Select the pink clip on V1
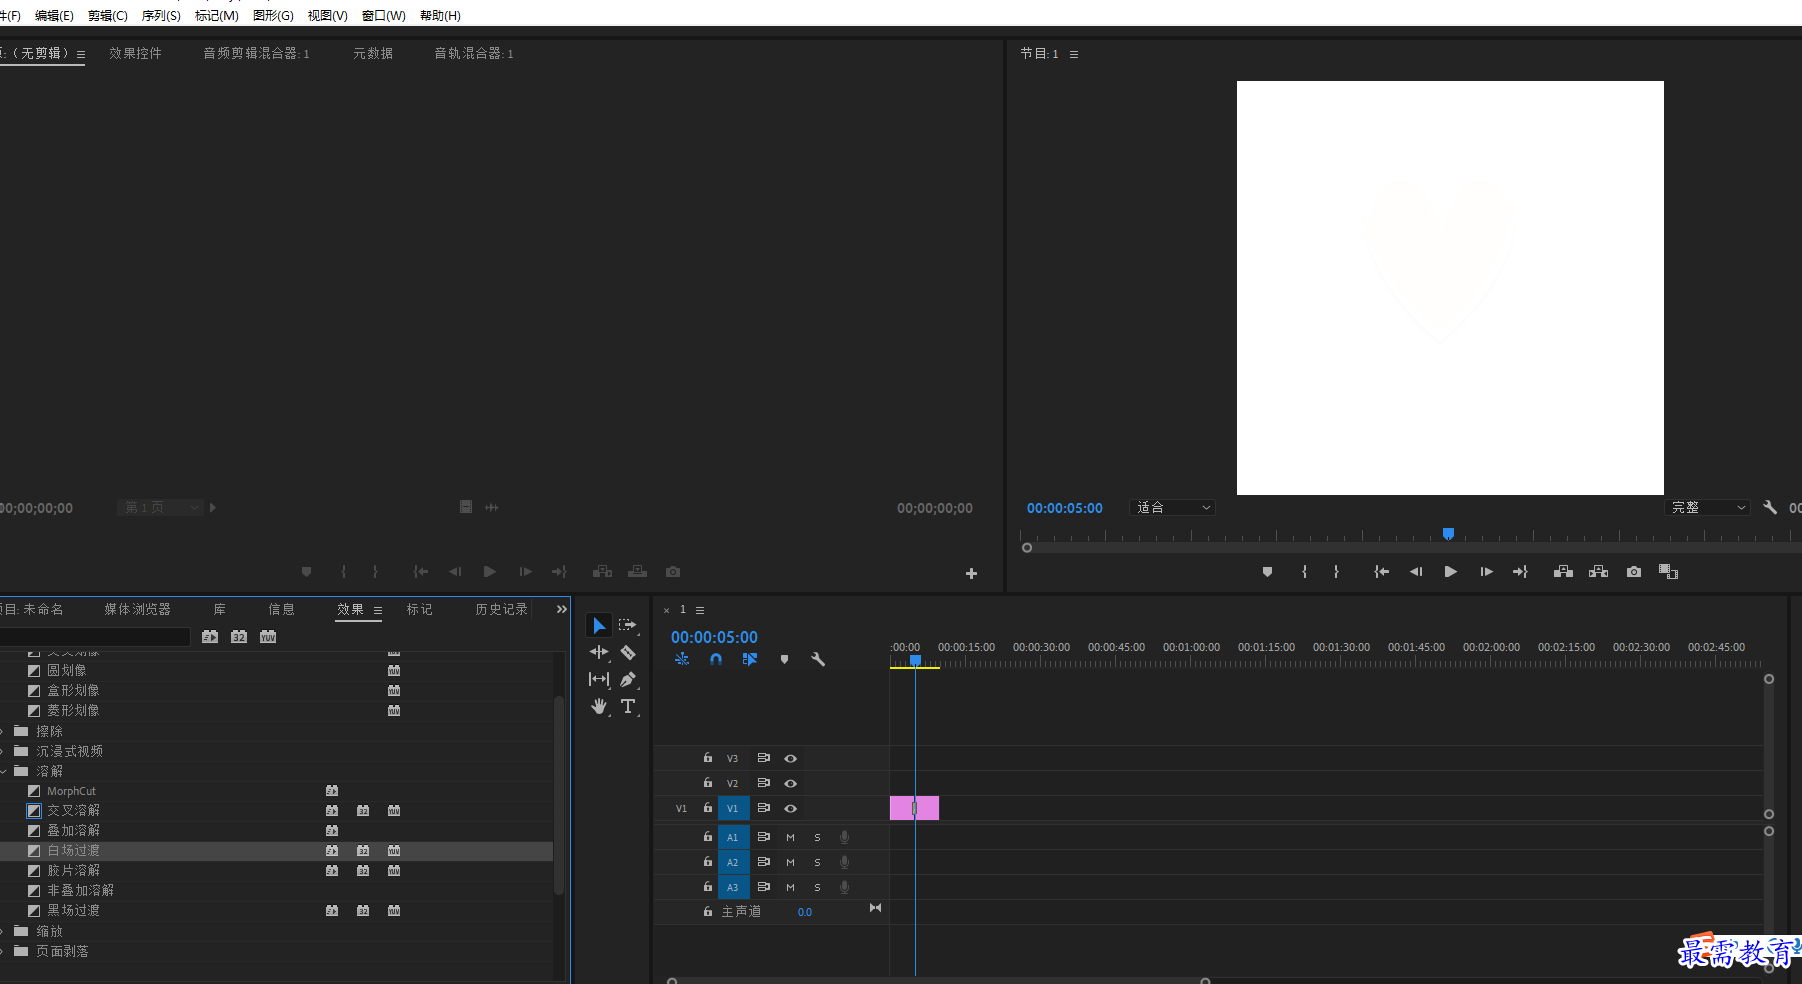1802x984 pixels. [914, 808]
